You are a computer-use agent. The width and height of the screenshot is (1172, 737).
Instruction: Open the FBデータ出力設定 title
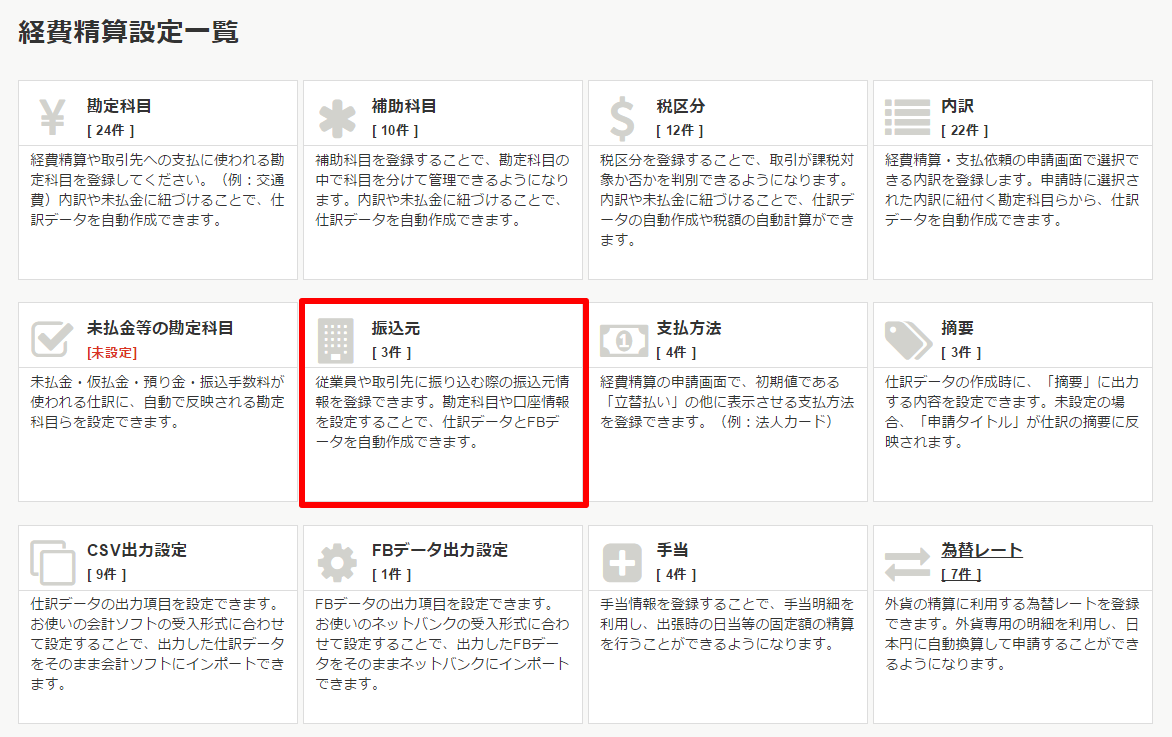[439, 550]
